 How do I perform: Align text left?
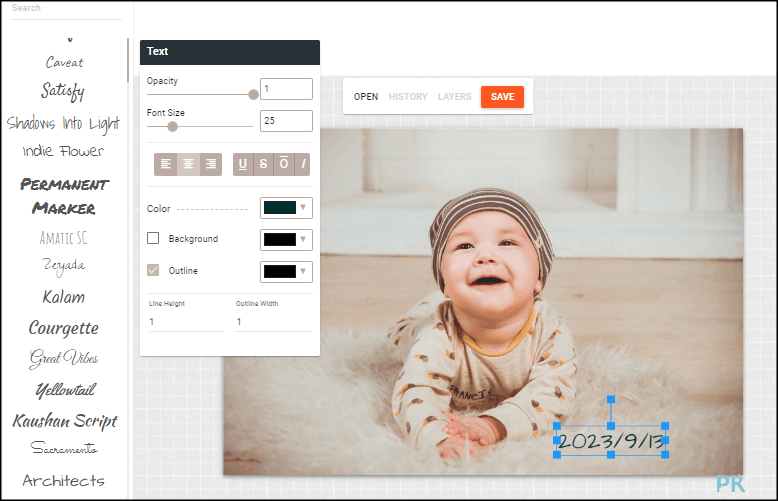[x=166, y=164]
